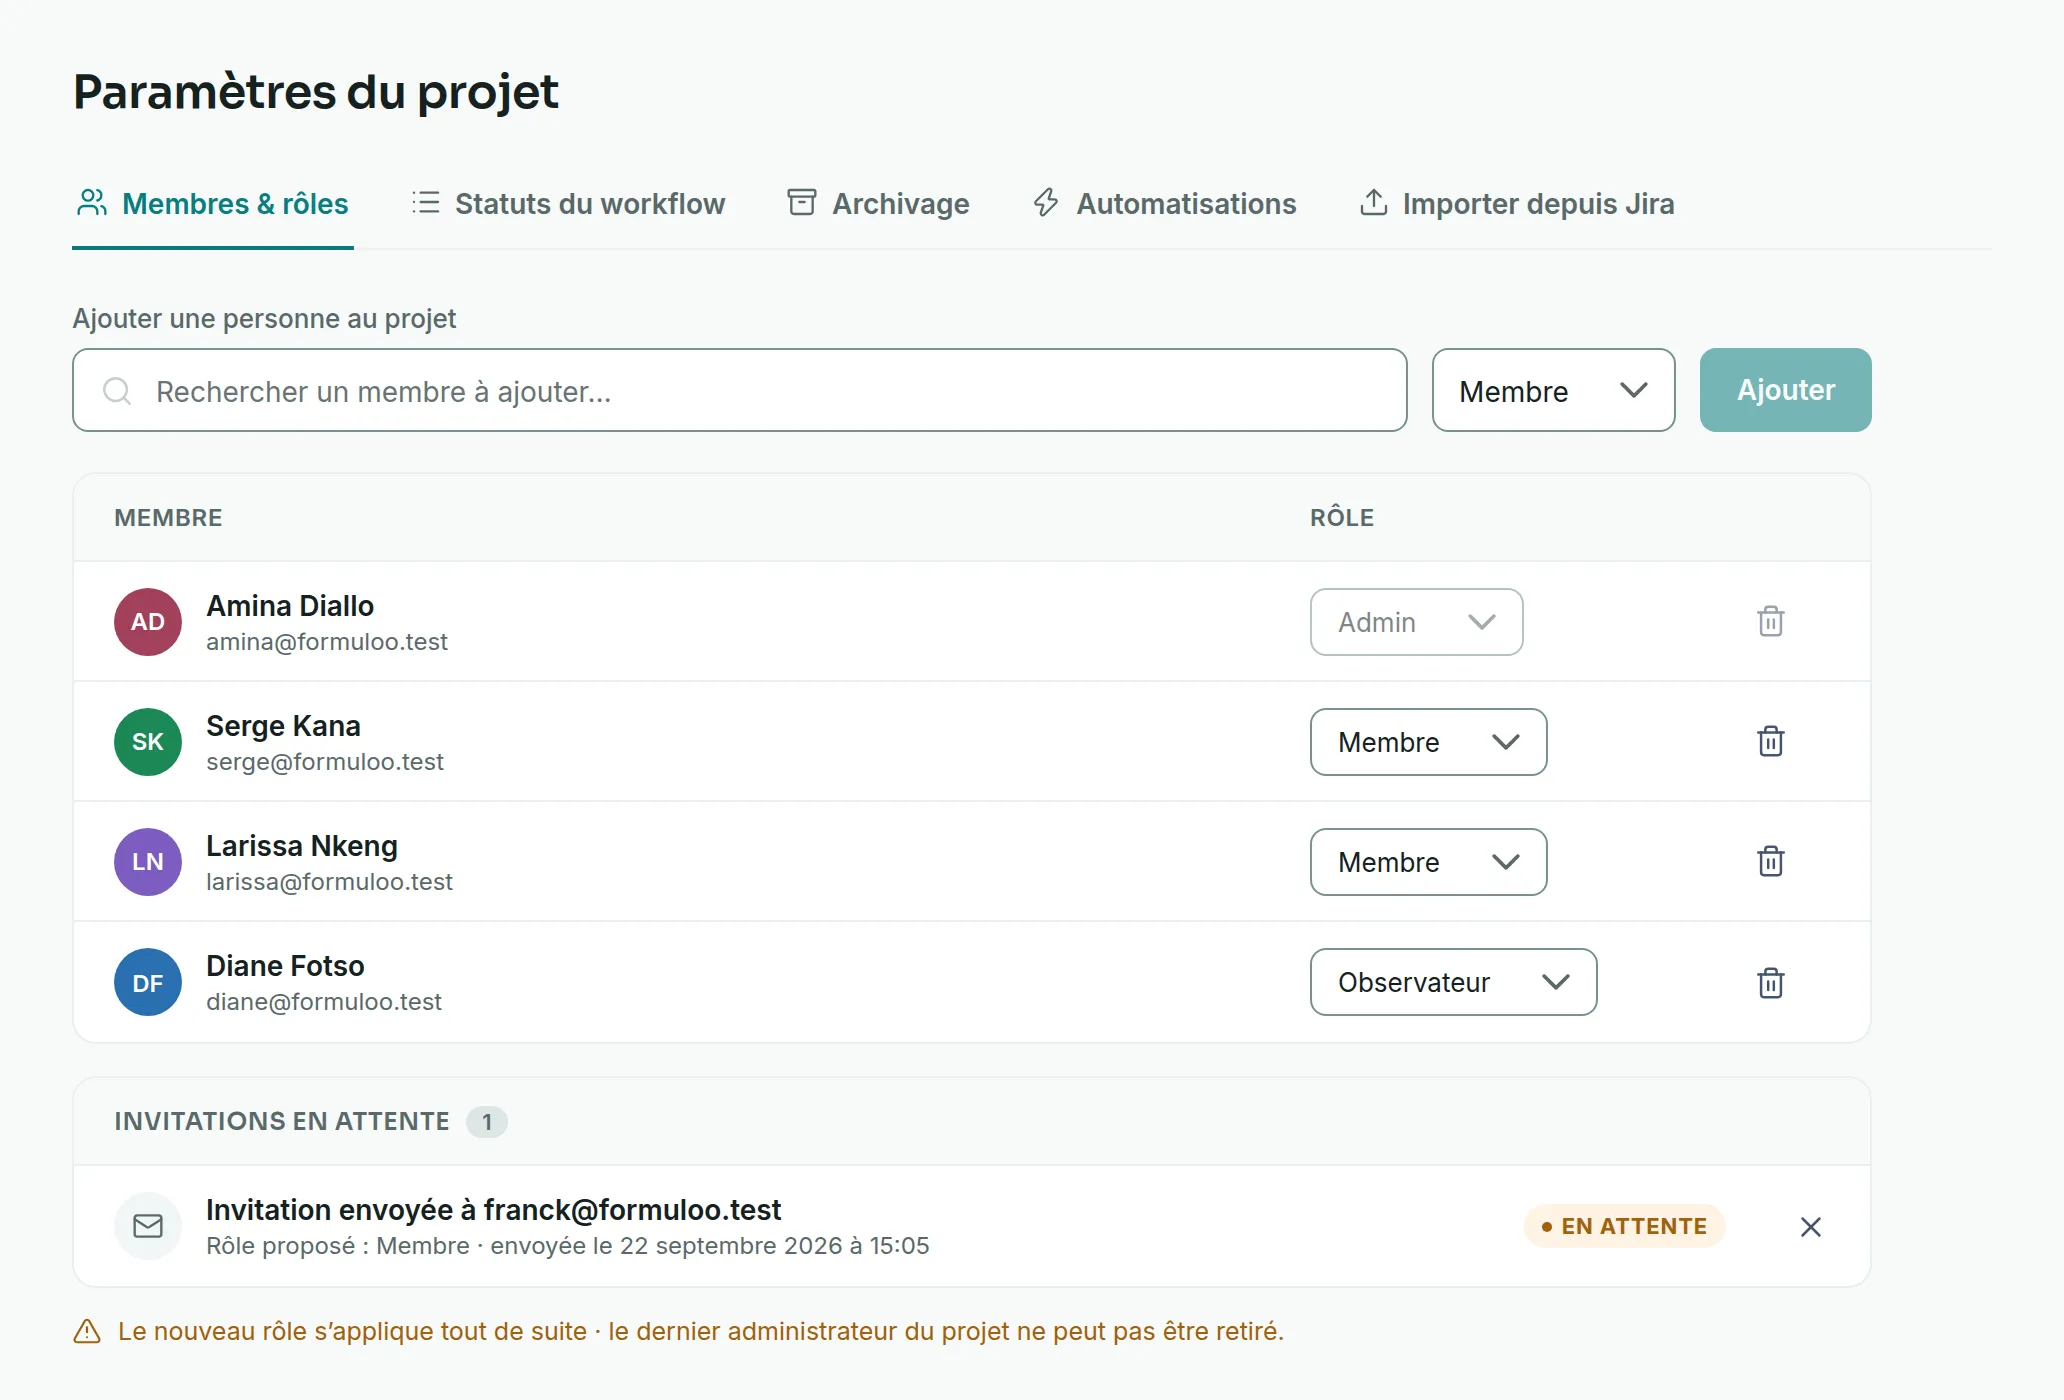Delete Amina Diallo with trash icon
Viewport: 2064px width, 1400px height.
pos(1770,621)
